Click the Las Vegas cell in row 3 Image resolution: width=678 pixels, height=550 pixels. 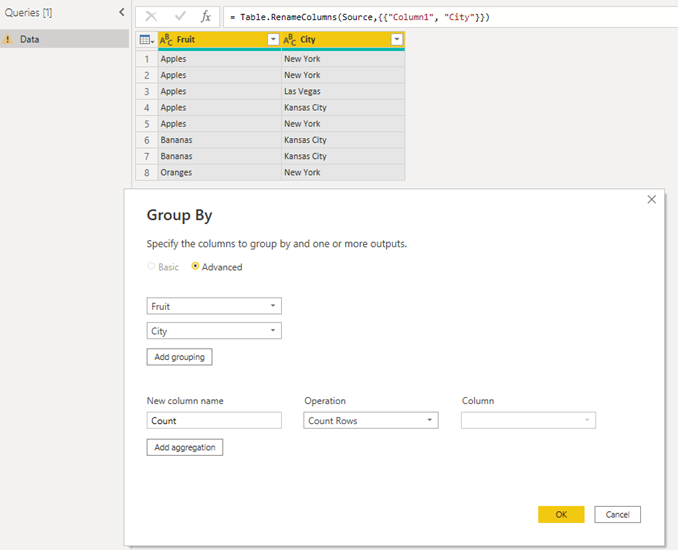point(343,91)
